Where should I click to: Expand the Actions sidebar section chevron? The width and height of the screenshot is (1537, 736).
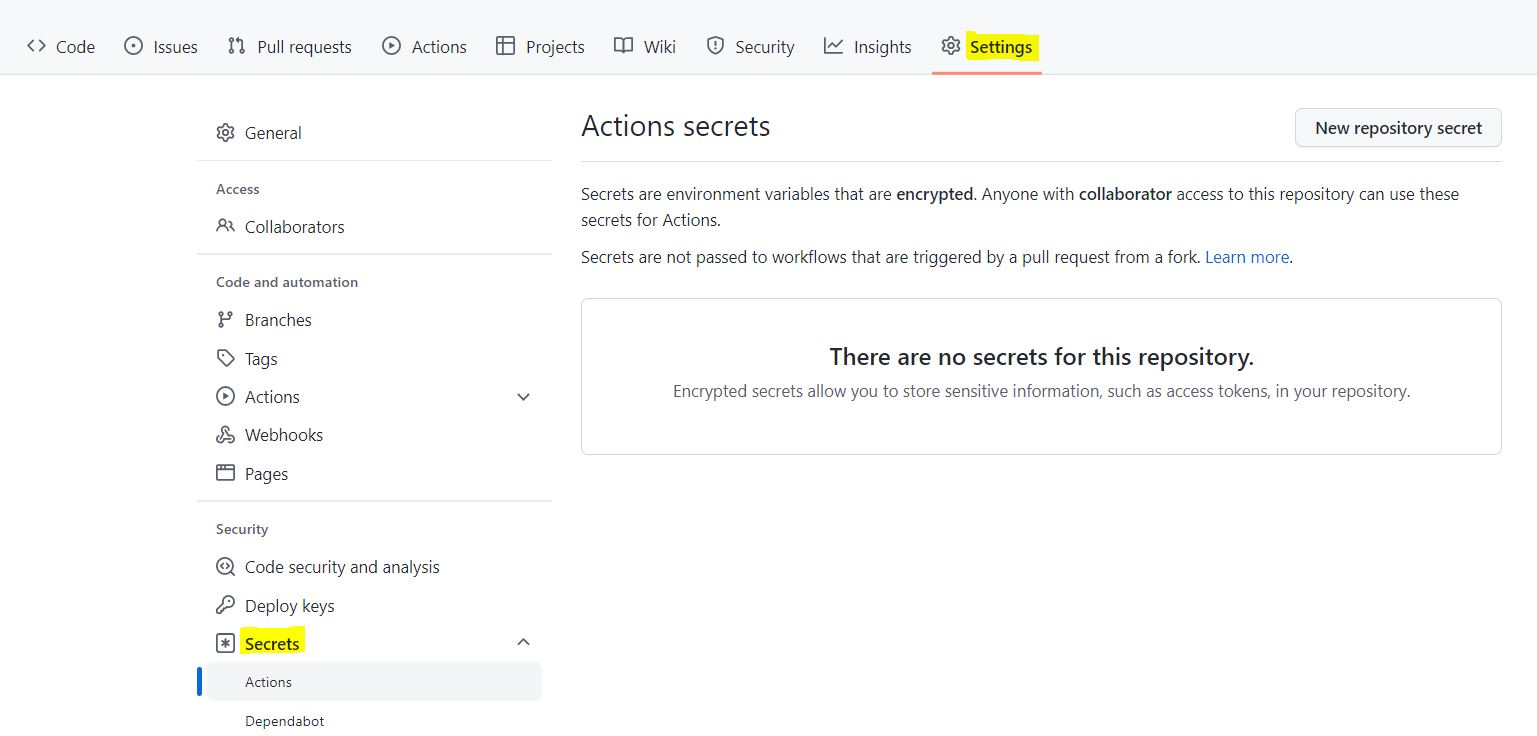523,397
